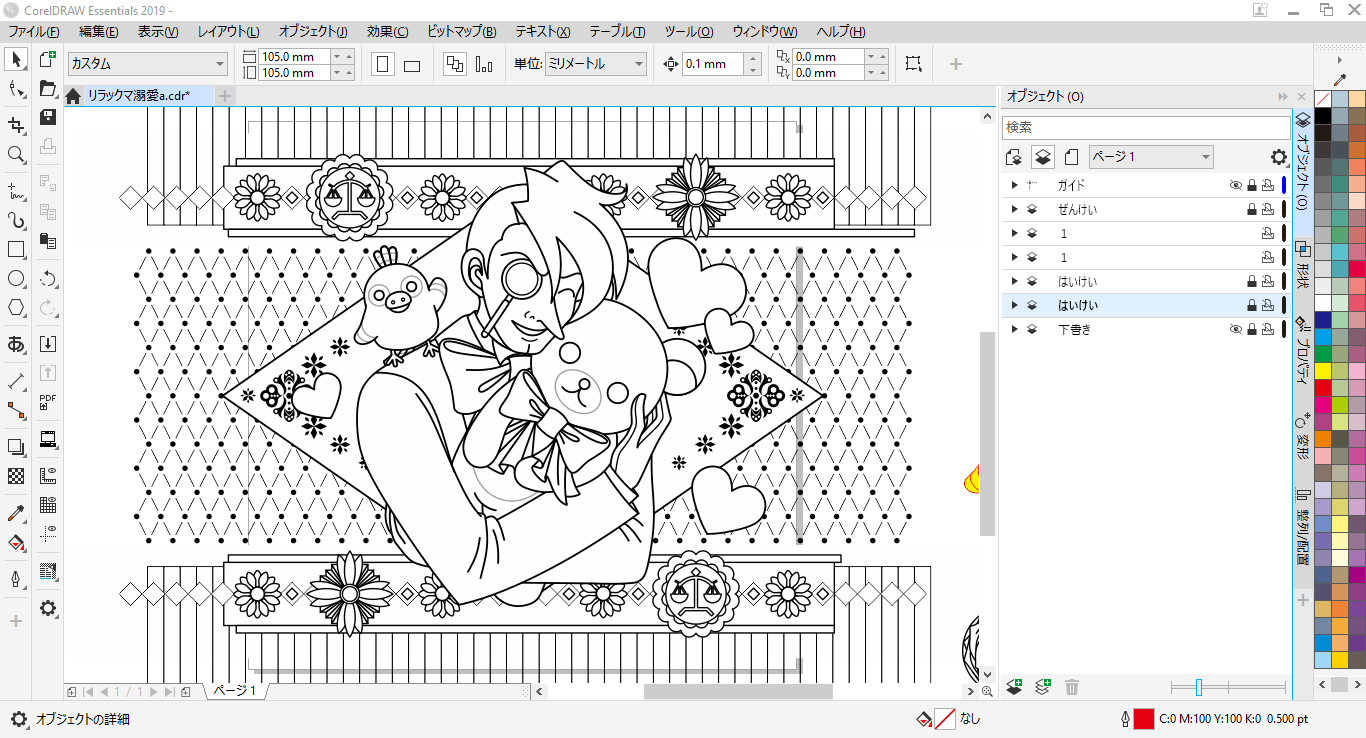Select the Rectangle tool
Screen dimensions: 1366x738
pos(16,250)
